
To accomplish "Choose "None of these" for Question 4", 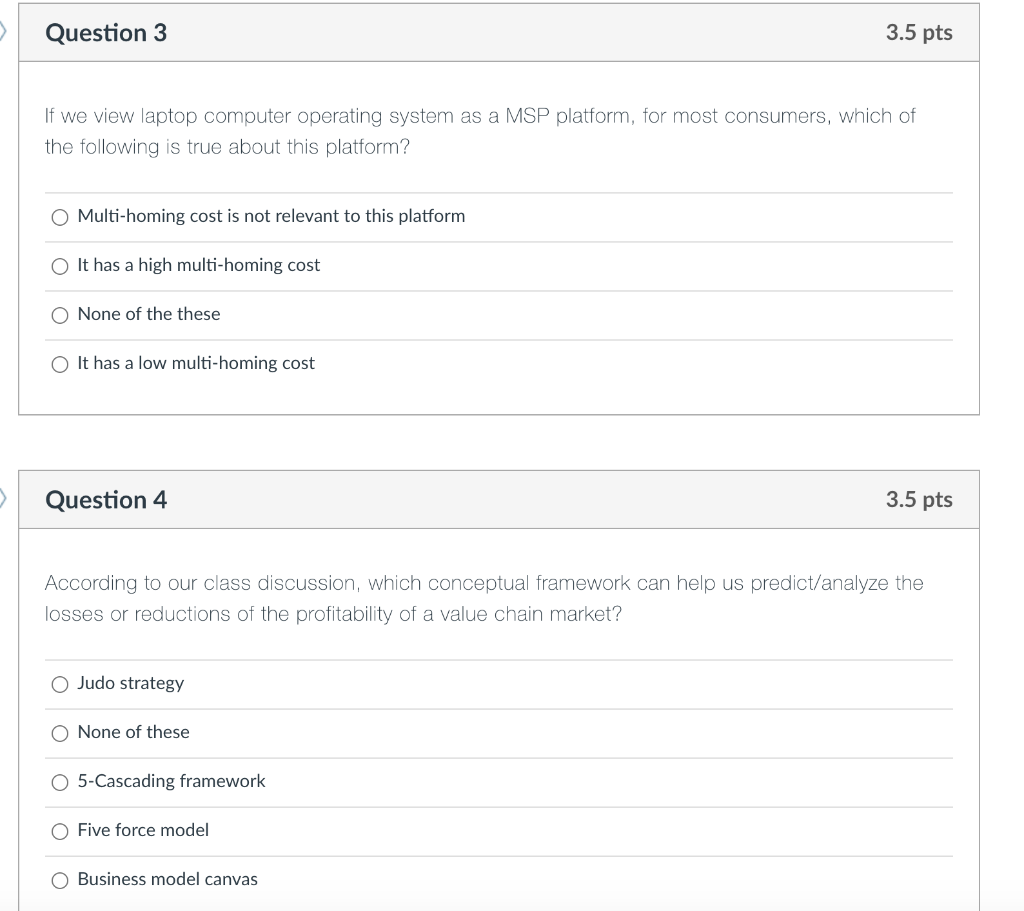I will tap(60, 732).
